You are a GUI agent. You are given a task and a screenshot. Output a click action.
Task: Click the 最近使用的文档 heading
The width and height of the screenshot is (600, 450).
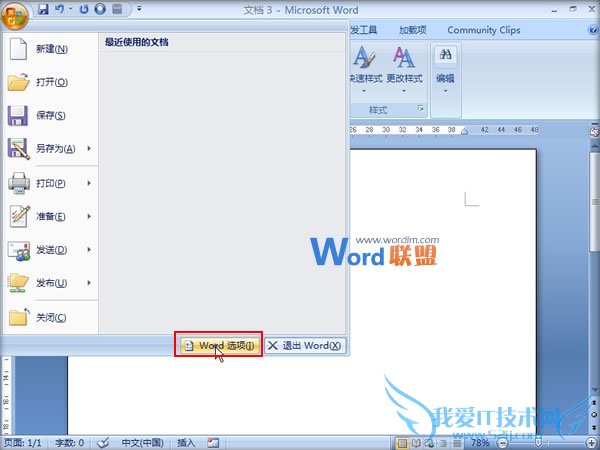pos(137,42)
